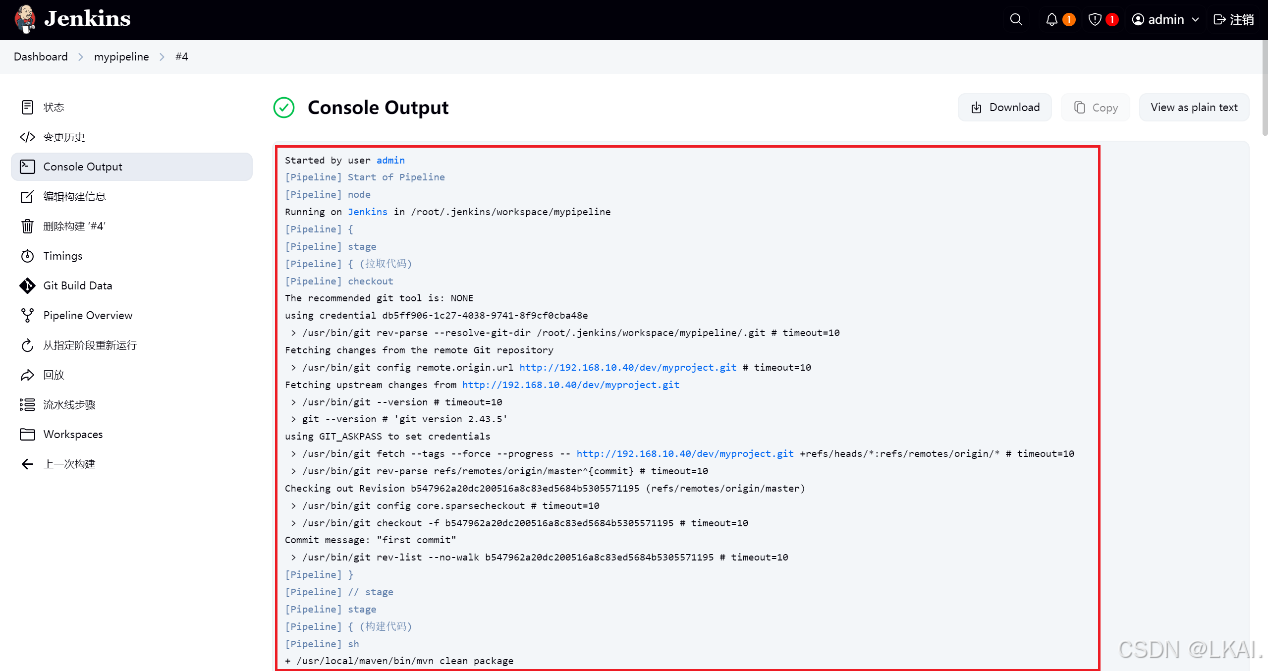The image size is (1268, 671).
Task: Click '[Pipeline] checkout' line
Action: click(339, 281)
